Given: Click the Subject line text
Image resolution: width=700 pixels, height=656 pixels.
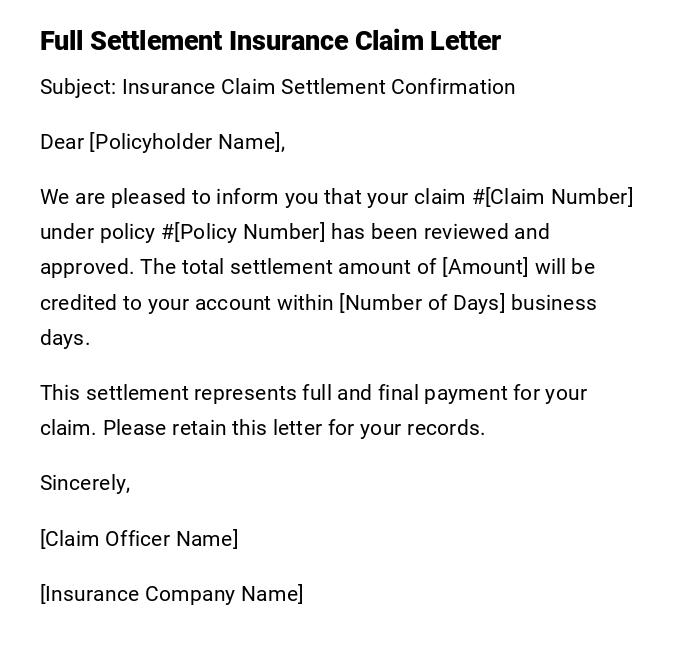Looking at the screenshot, I should coord(277,87).
